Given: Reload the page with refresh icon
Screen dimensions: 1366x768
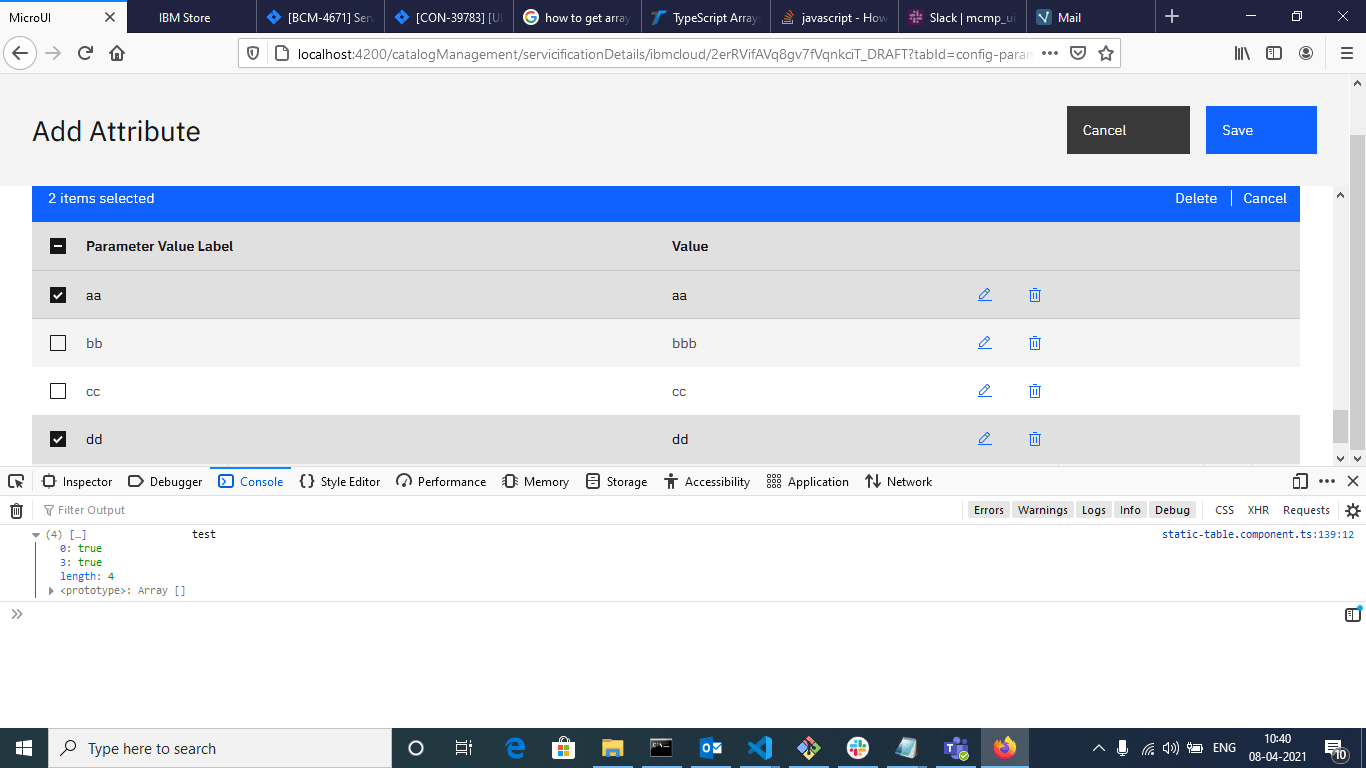Looking at the screenshot, I should click(86, 53).
